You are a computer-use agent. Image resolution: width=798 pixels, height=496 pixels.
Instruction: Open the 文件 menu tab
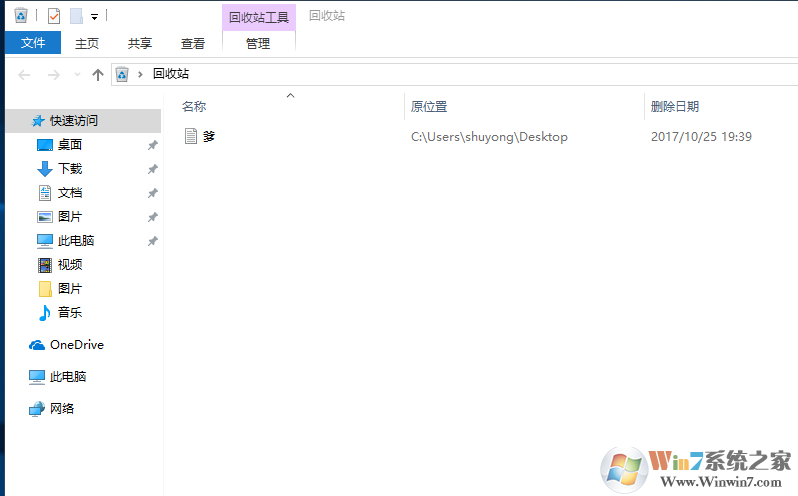point(33,43)
